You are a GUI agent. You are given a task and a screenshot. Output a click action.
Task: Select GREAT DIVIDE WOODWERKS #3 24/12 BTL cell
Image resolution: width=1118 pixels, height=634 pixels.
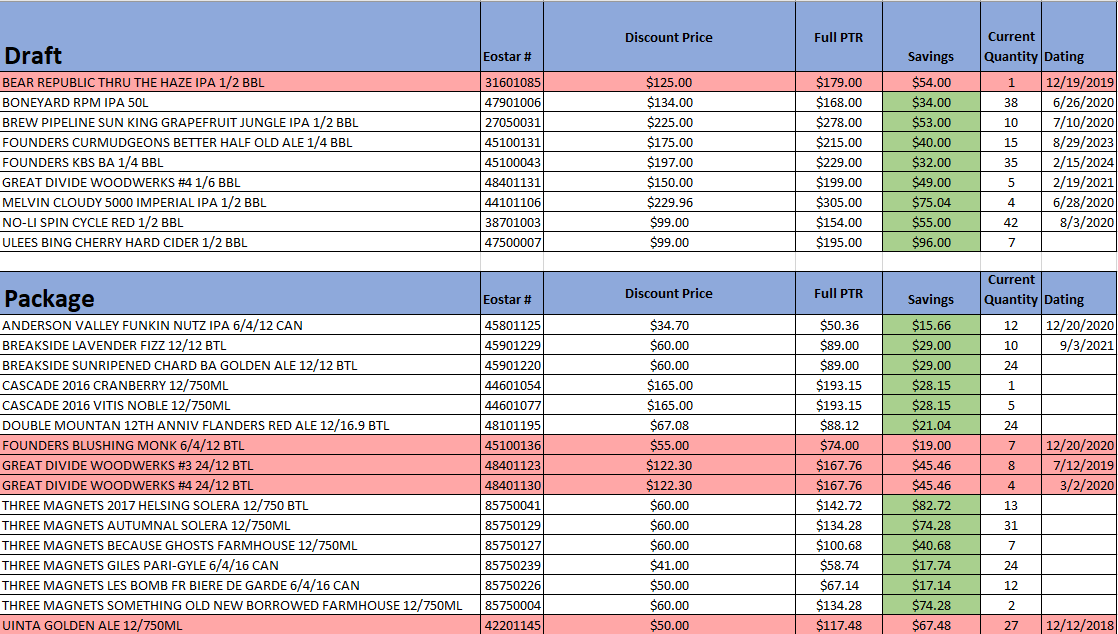(240, 465)
